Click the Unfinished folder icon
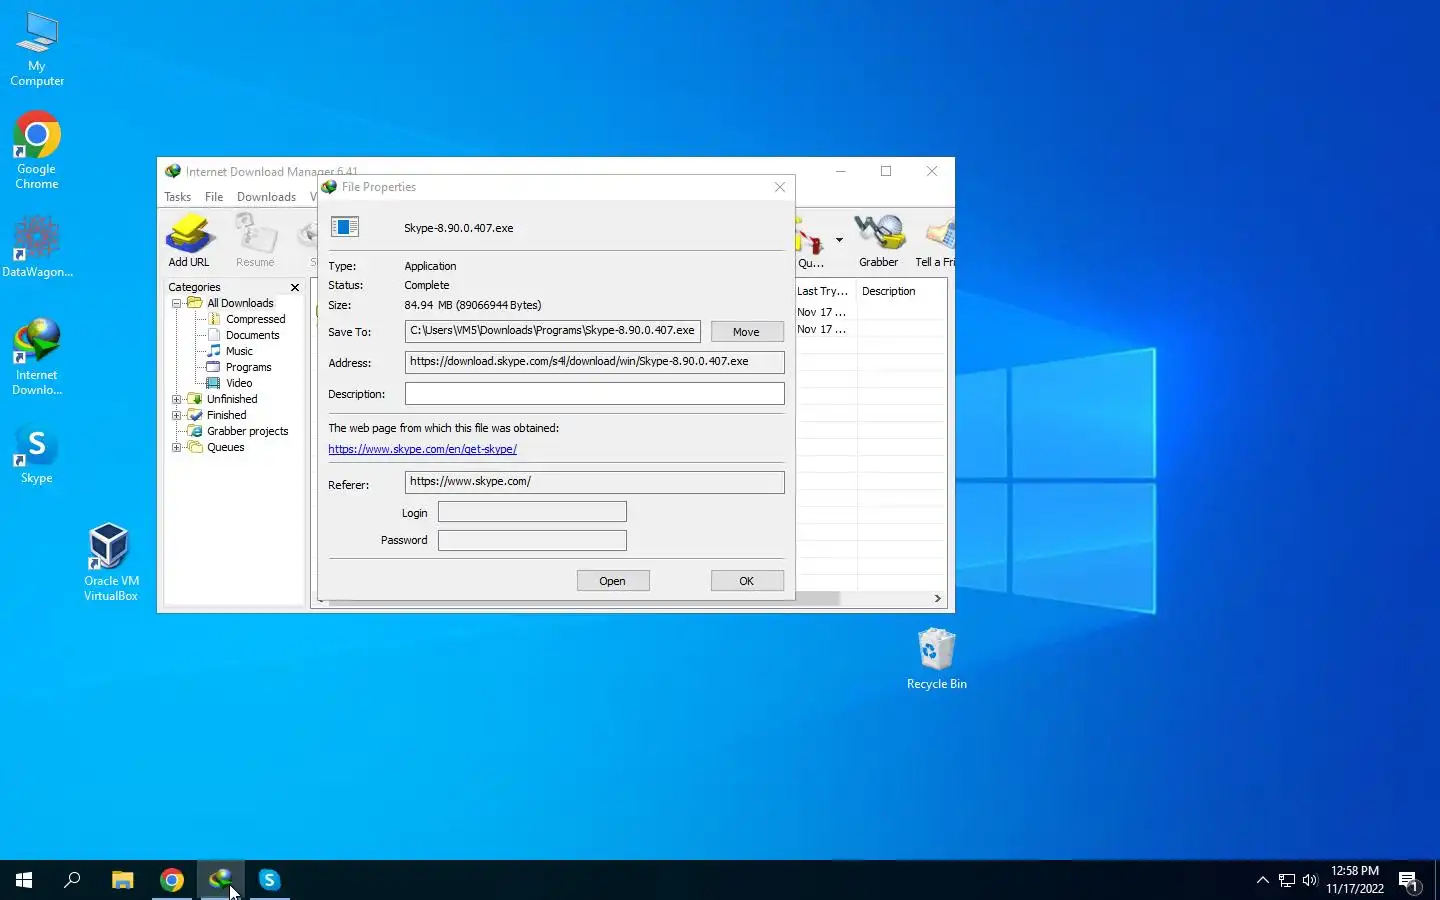This screenshot has height=900, width=1440. click(195, 399)
